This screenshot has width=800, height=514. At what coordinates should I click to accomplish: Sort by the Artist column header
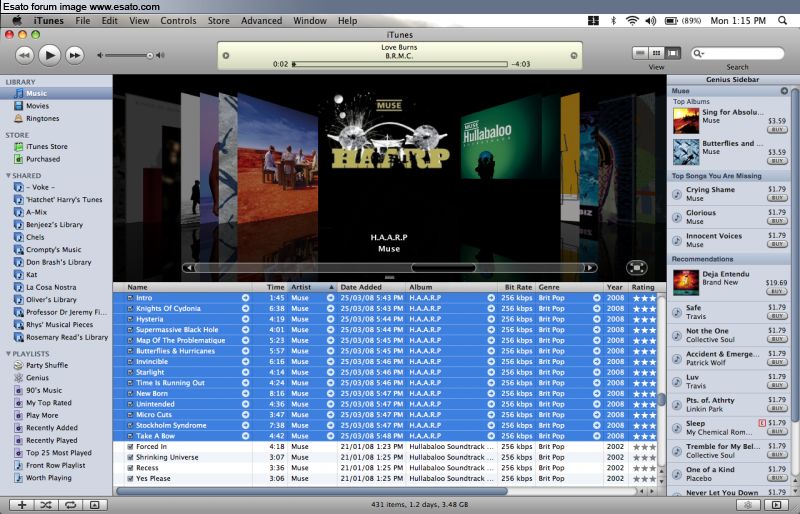[x=312, y=287]
